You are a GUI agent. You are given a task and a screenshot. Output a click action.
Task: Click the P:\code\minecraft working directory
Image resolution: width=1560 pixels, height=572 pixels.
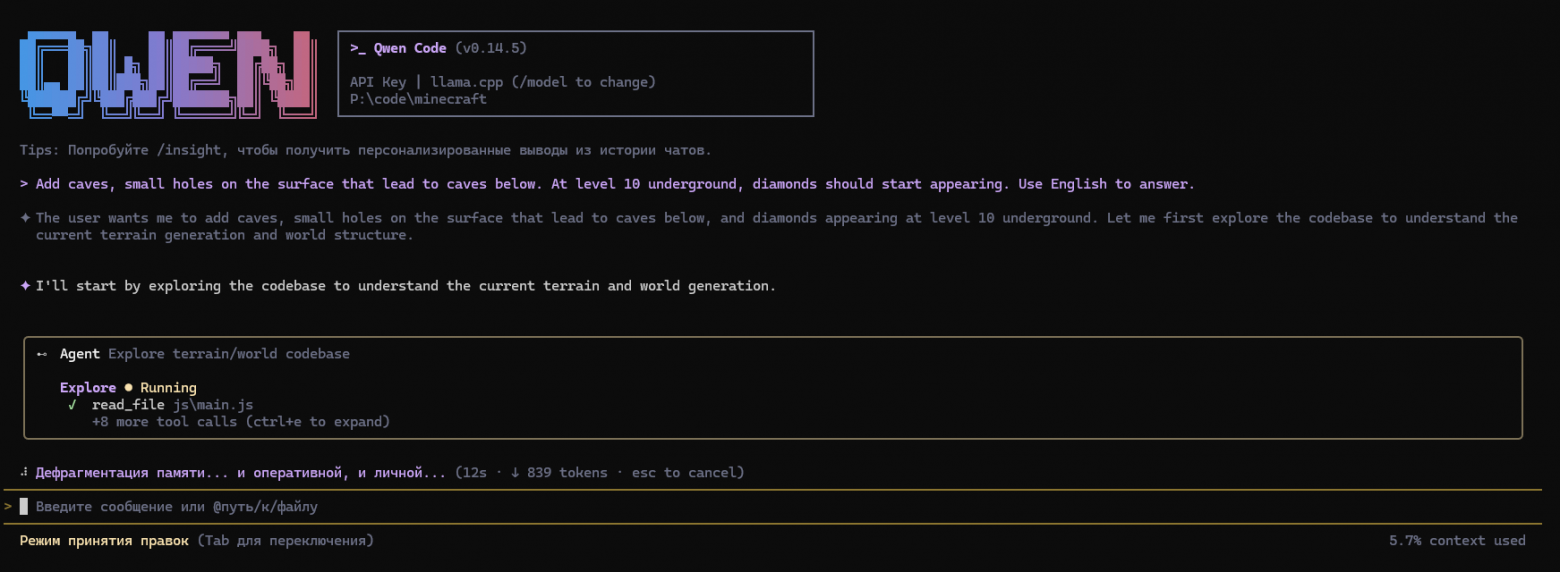pyautogui.click(x=418, y=99)
